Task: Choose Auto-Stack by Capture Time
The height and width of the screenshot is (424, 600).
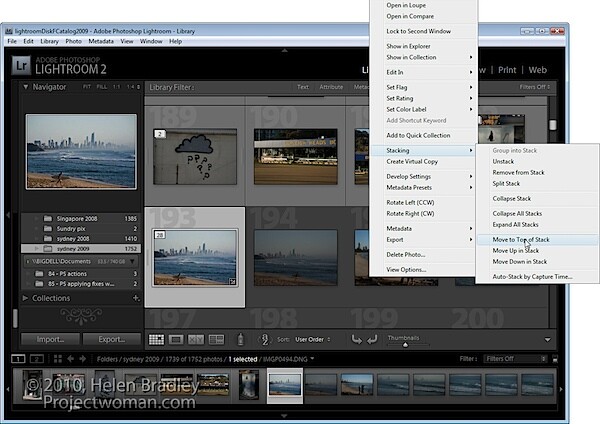Action: [x=536, y=276]
